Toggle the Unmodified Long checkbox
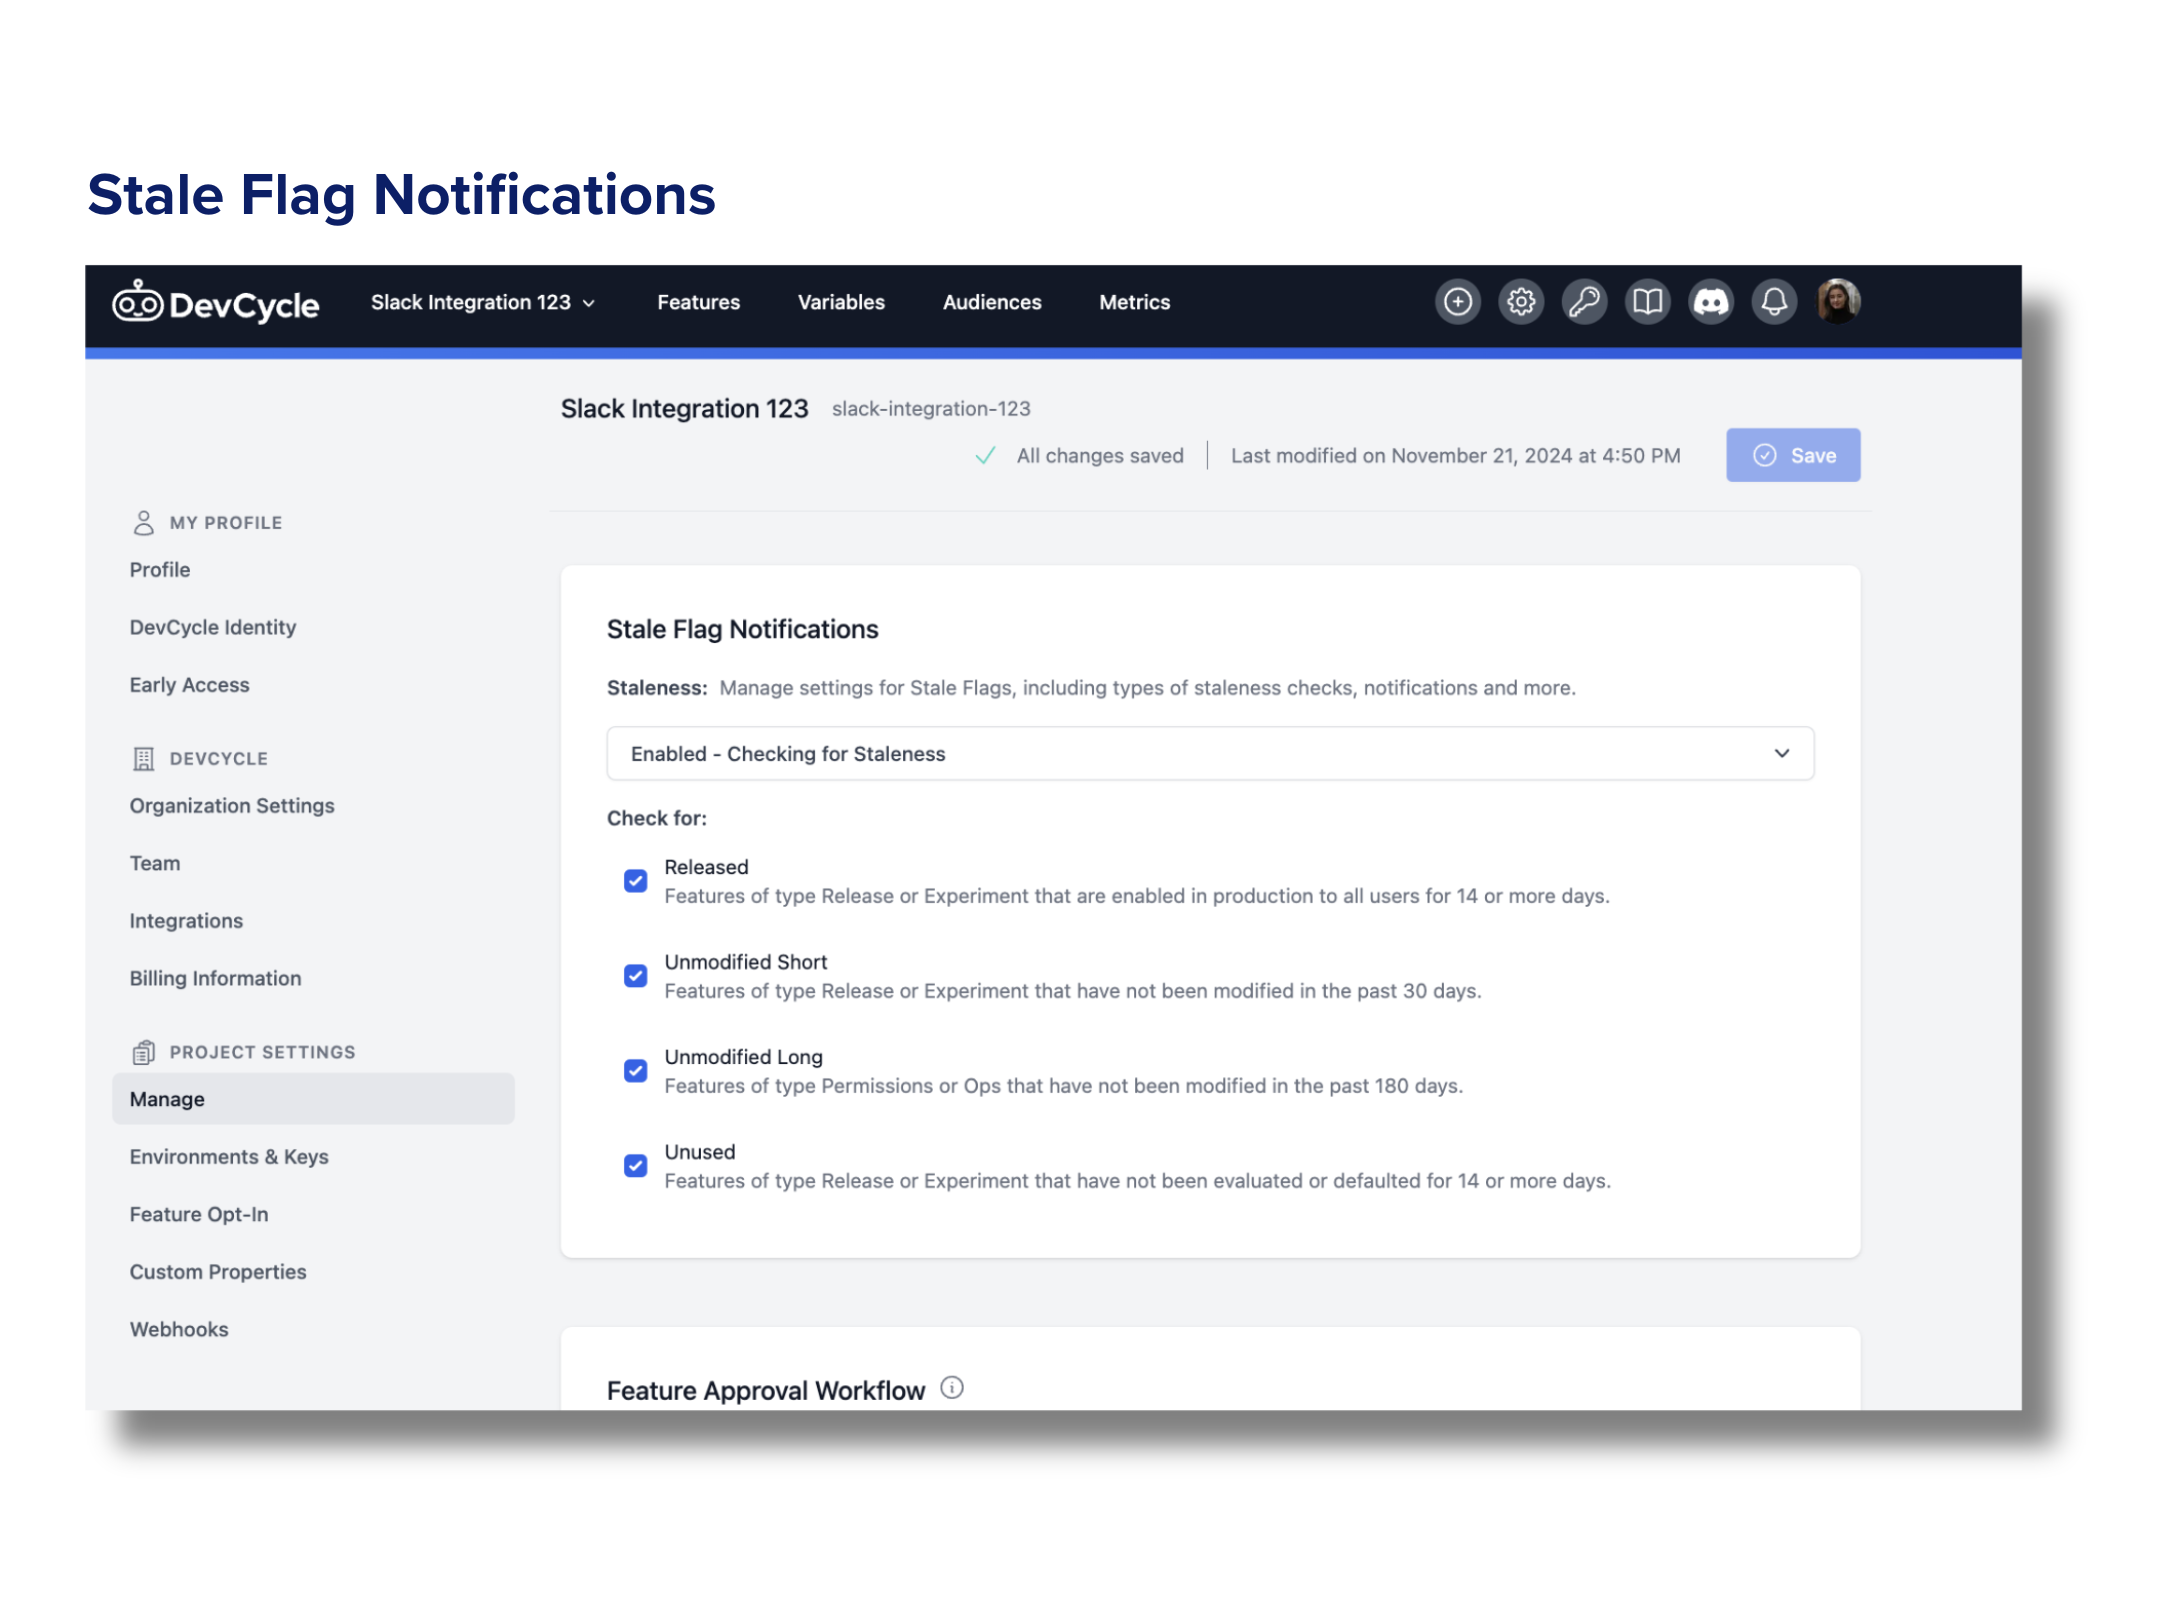 coord(635,1071)
